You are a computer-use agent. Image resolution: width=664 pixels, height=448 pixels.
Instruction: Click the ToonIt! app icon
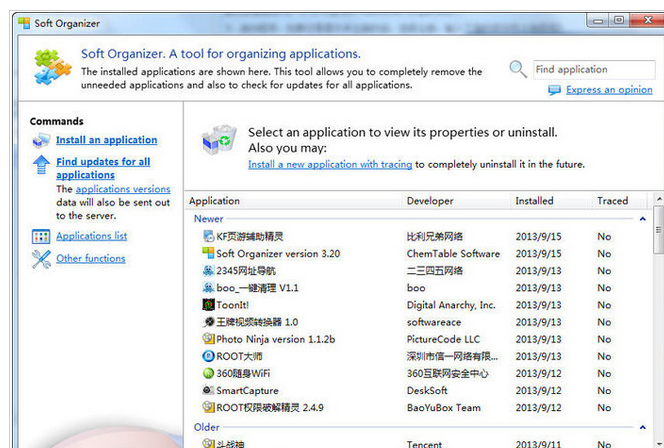(208, 304)
